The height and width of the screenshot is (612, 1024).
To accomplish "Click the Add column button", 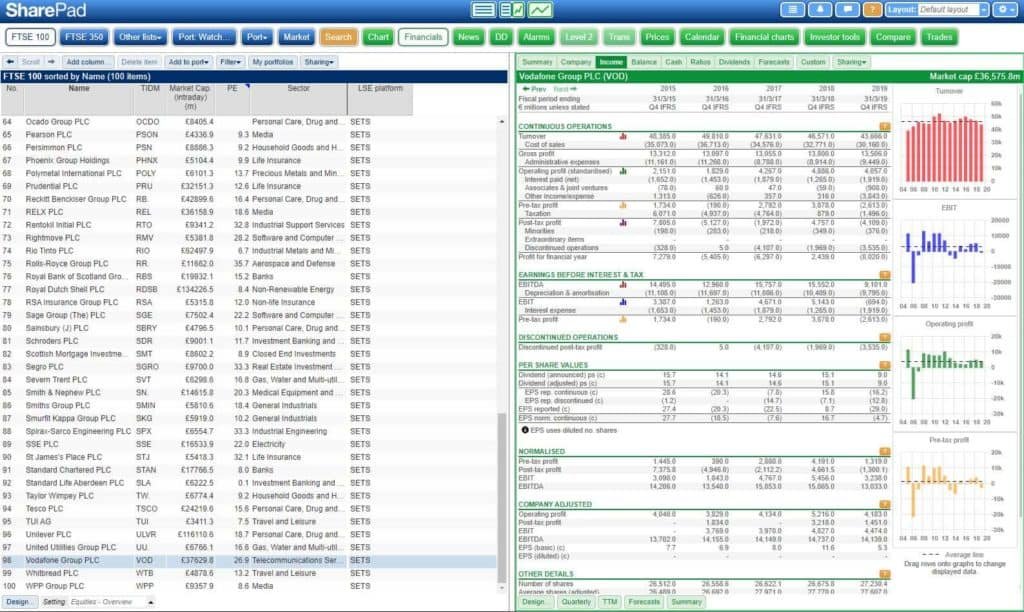I will [86, 62].
